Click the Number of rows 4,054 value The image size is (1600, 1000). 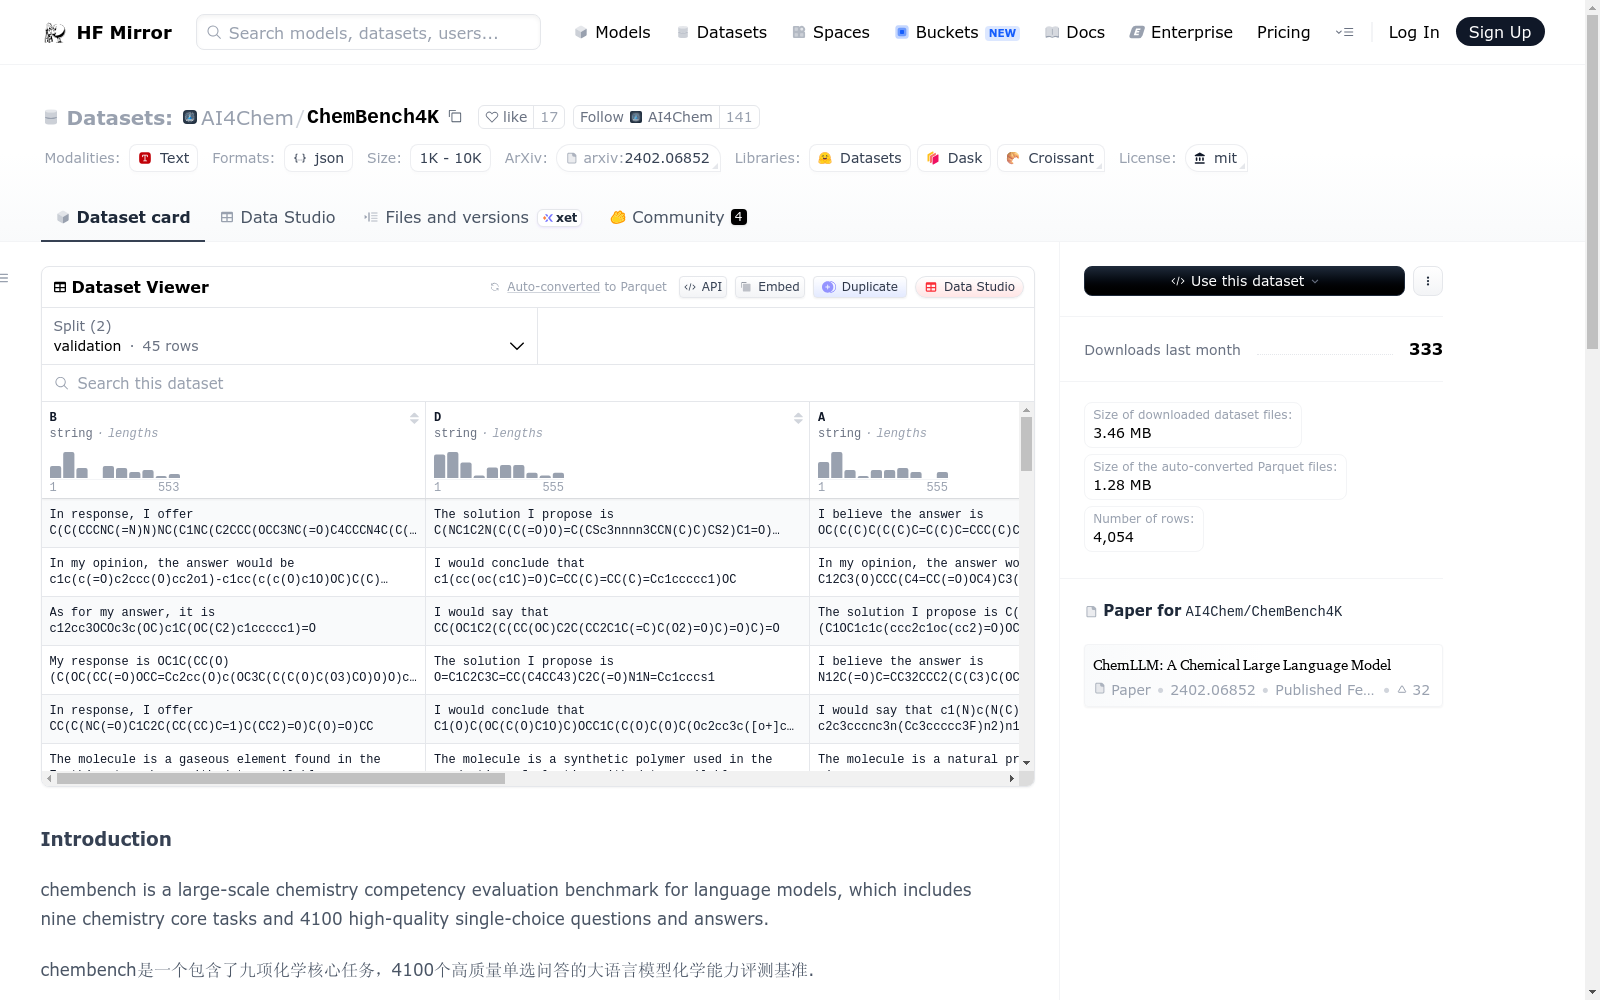pos(1113,537)
